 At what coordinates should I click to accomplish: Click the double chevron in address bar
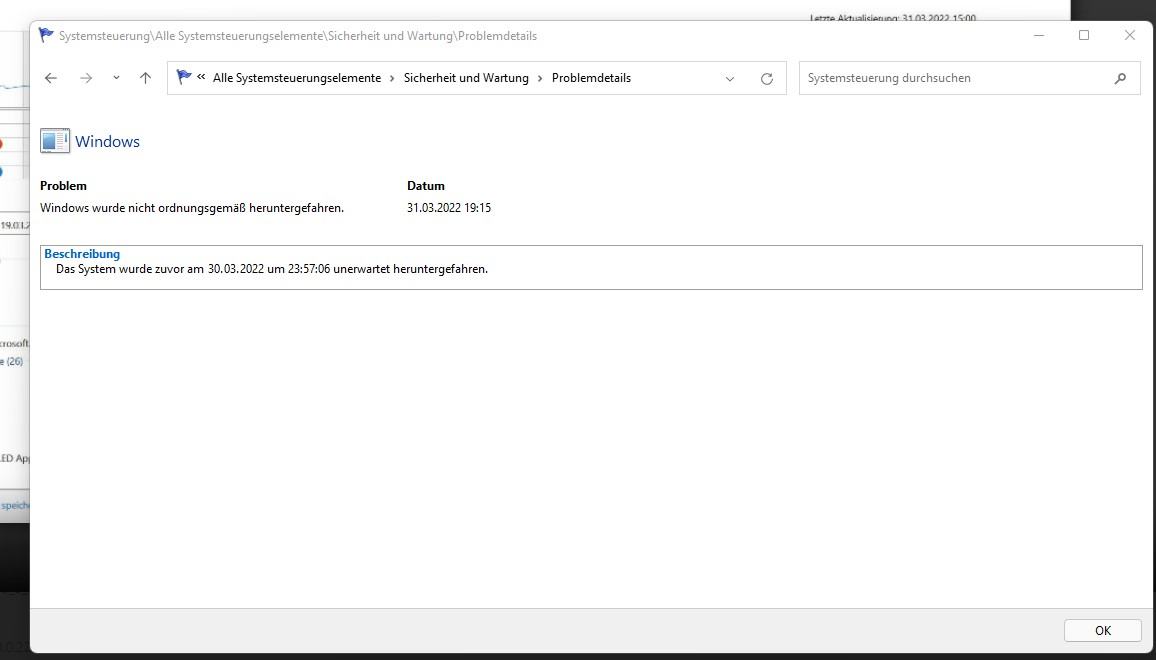point(201,77)
